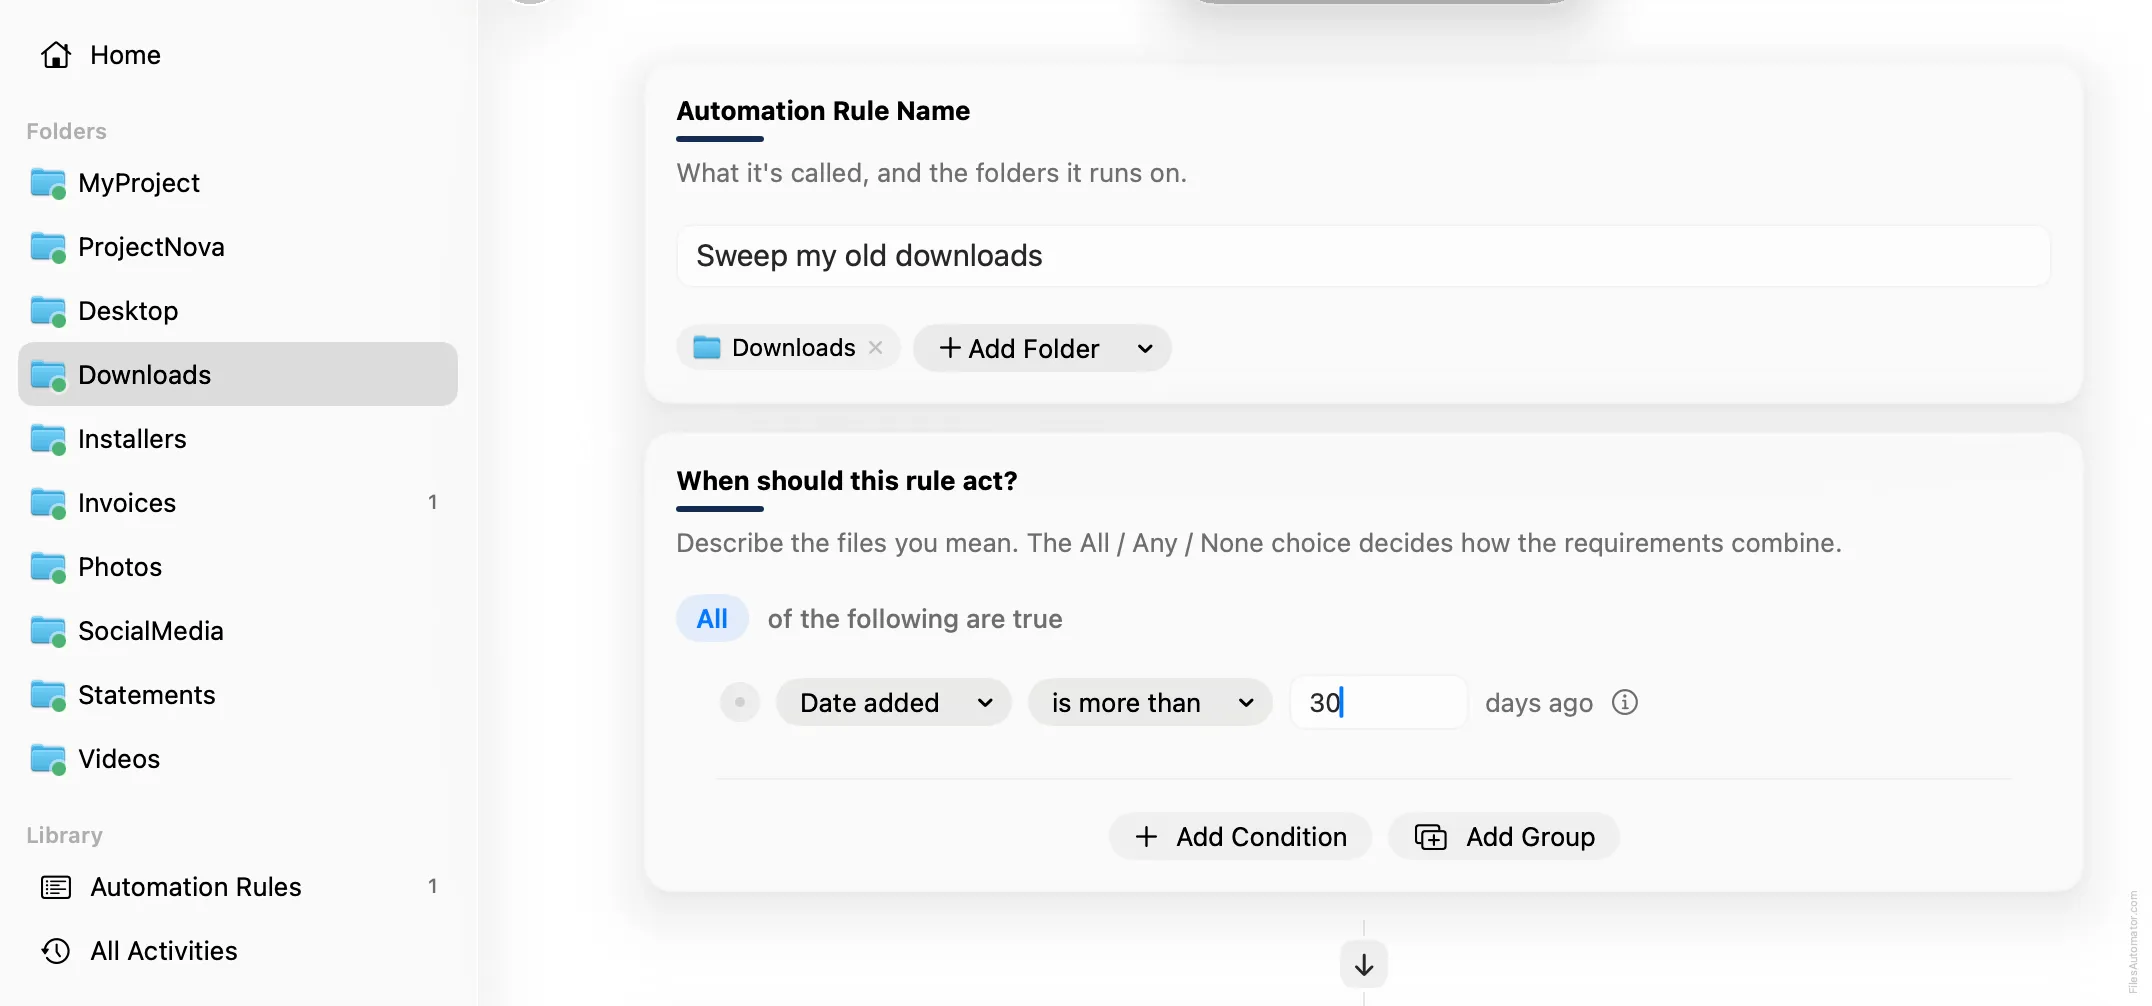Remove Downloads folder chip with X
Screen dimensions: 2152x1006
pos(875,347)
